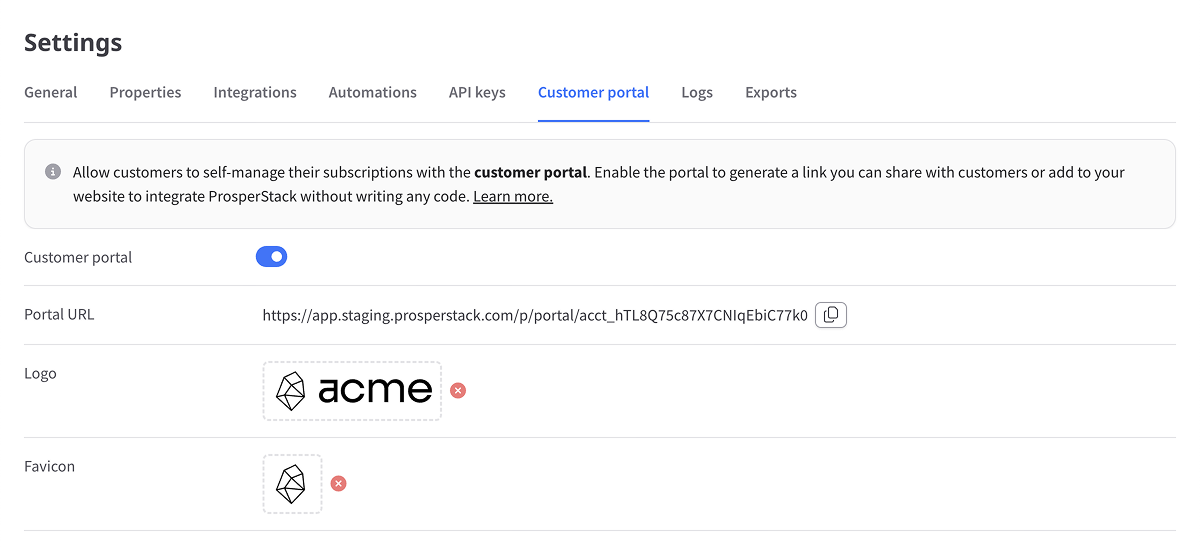This screenshot has height=548, width=1200.
Task: Select the Customer portal tab
Action: point(594,92)
